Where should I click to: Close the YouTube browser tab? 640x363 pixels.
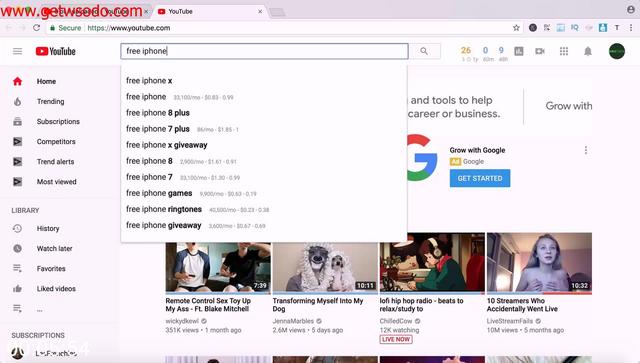[260, 11]
